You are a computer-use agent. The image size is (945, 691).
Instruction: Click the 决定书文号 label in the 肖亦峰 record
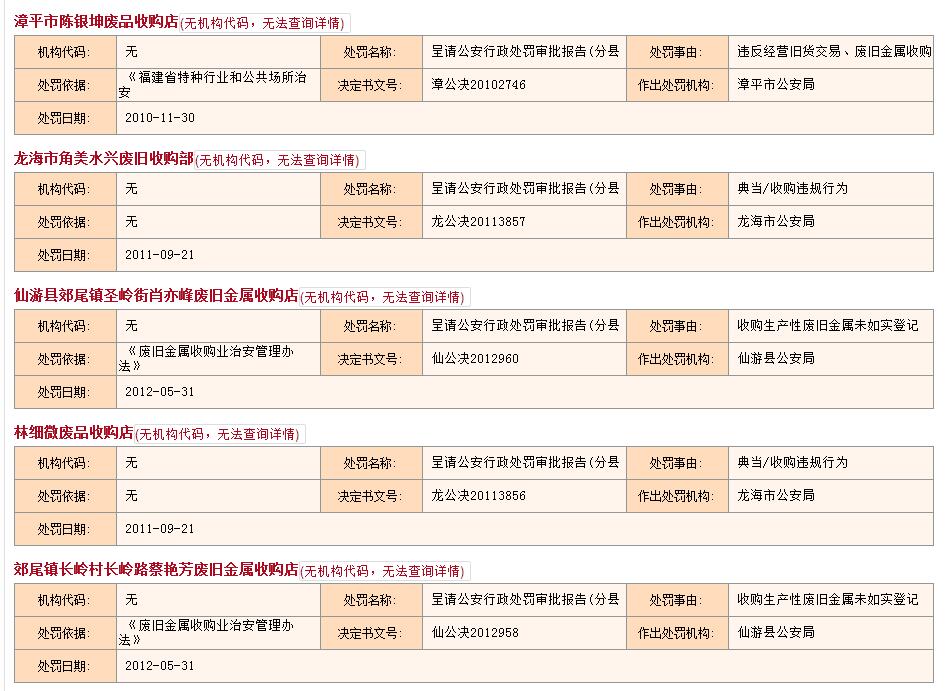click(x=370, y=359)
